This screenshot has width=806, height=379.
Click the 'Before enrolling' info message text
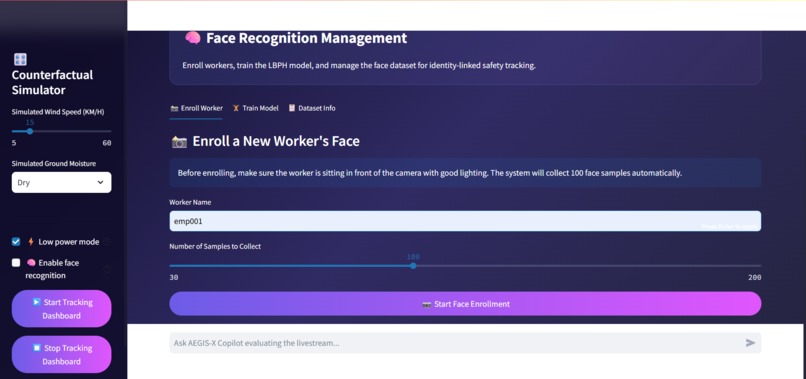click(430, 173)
